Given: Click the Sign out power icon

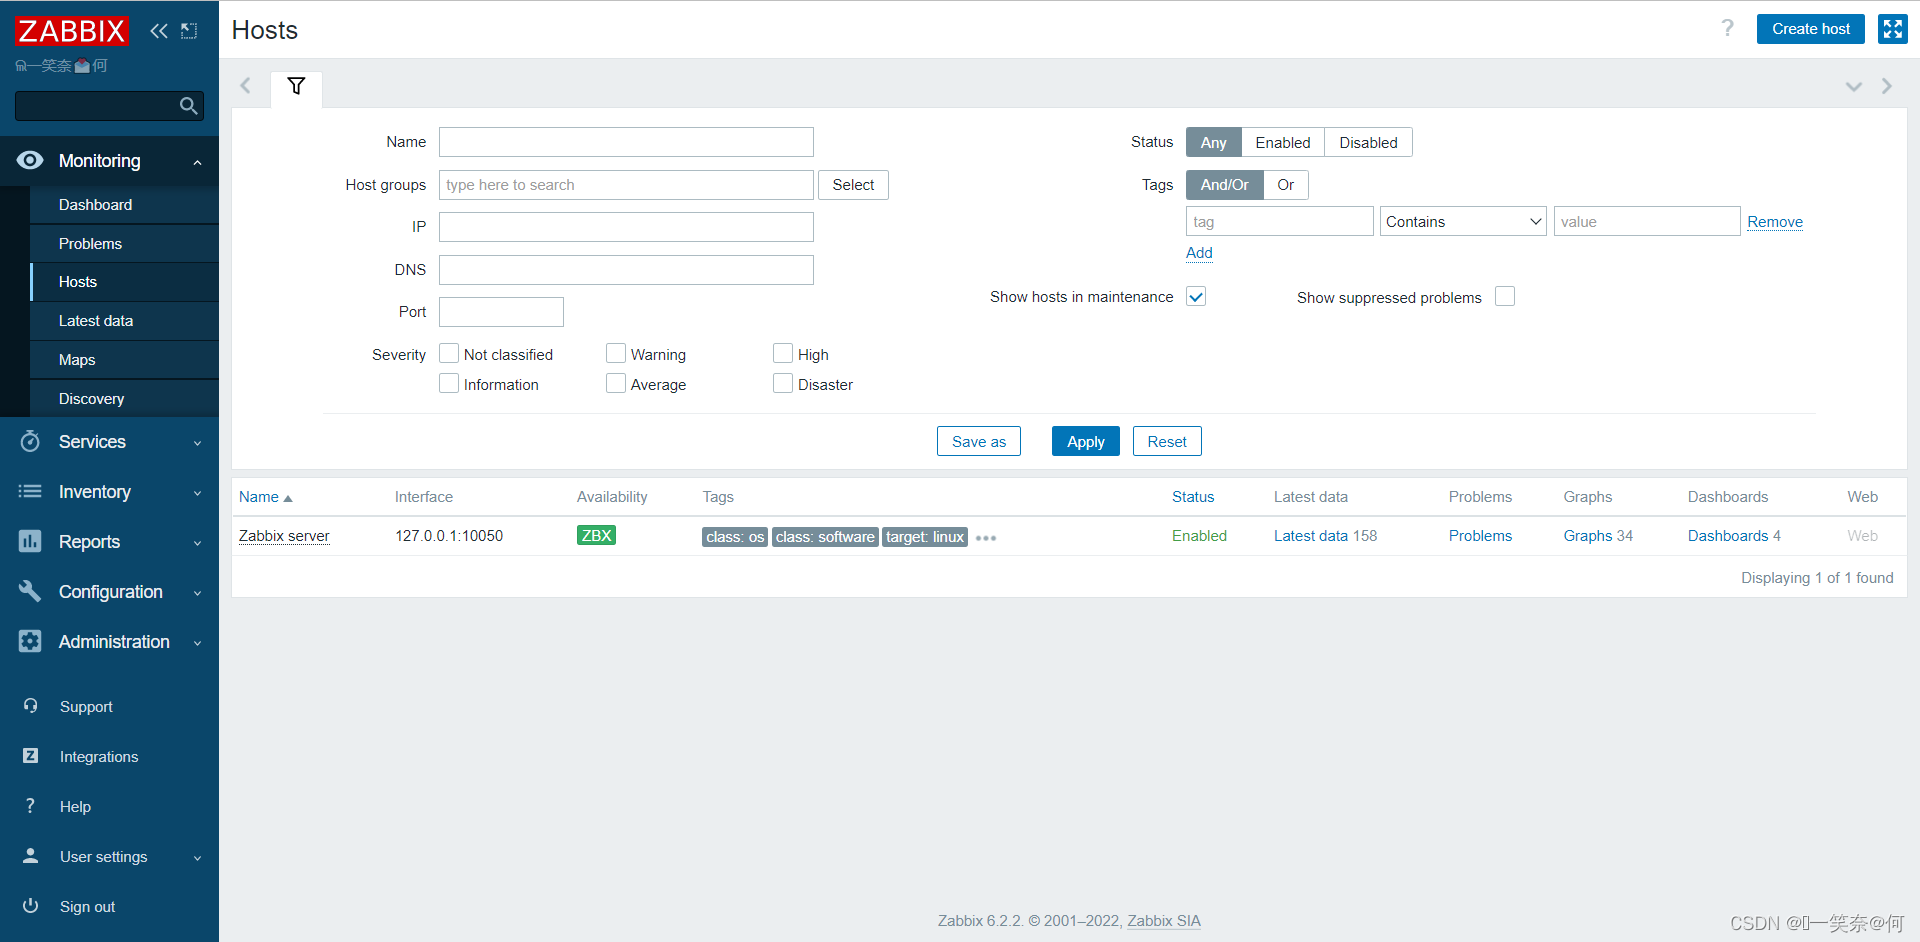Looking at the screenshot, I should coord(30,906).
